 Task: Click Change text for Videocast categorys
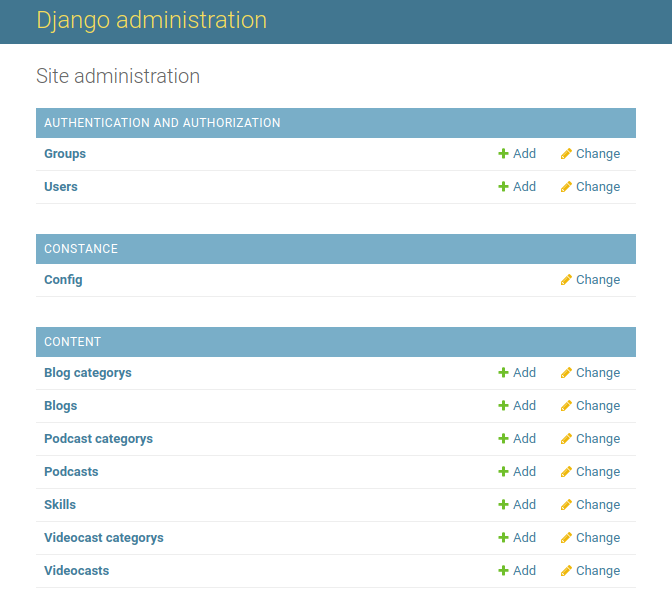(x=598, y=538)
